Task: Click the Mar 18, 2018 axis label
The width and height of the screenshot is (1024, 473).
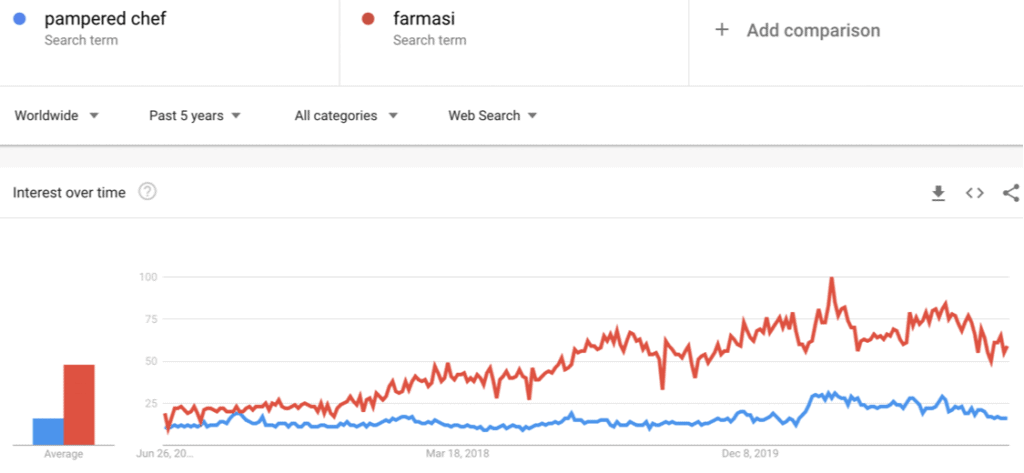Action: (x=457, y=453)
